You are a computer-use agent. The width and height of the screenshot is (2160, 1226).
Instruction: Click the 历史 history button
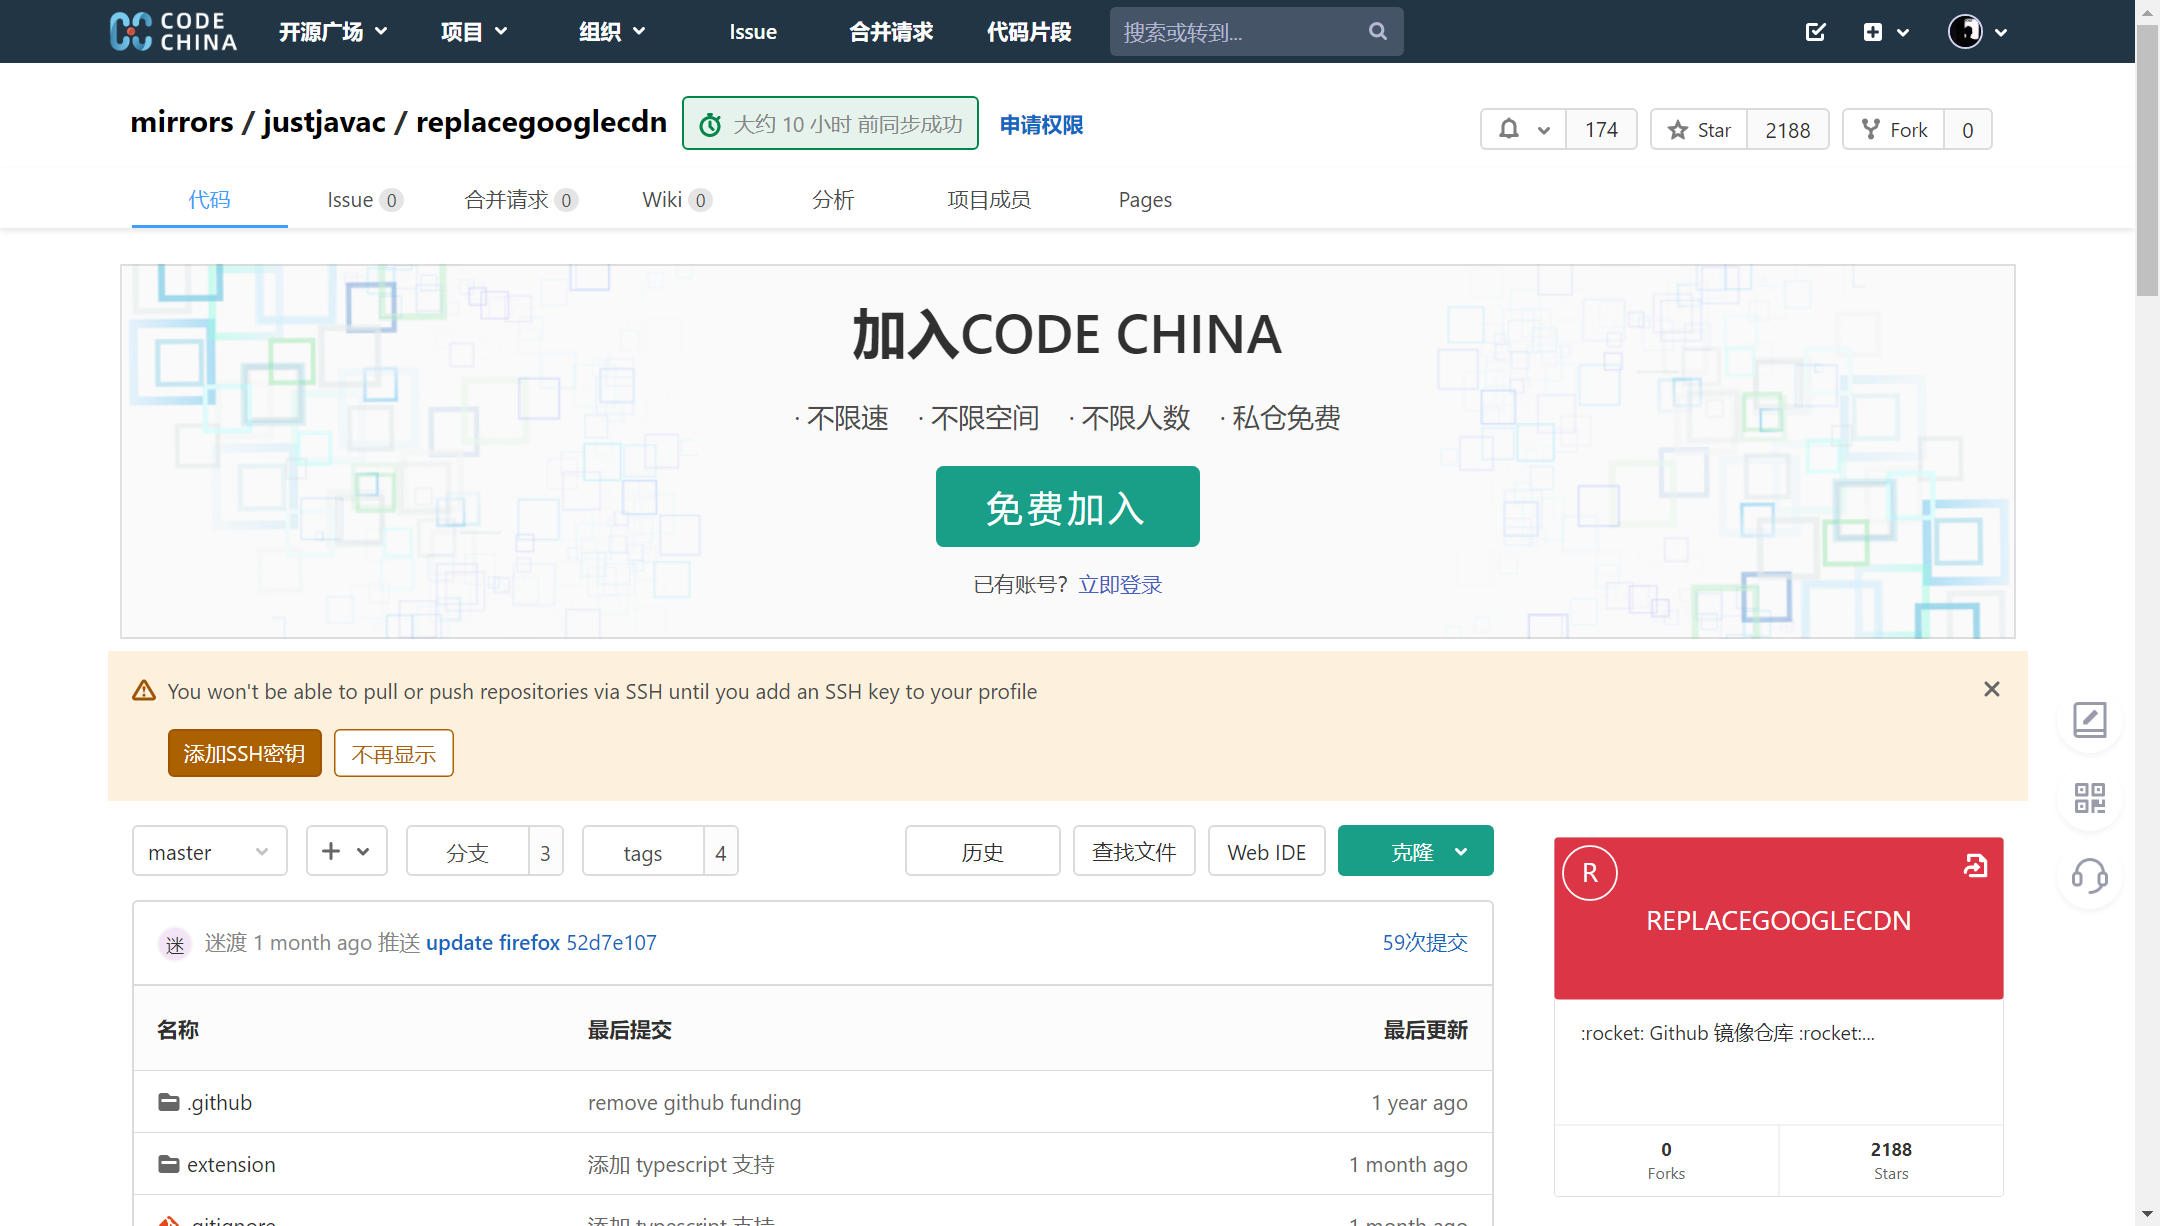[982, 851]
